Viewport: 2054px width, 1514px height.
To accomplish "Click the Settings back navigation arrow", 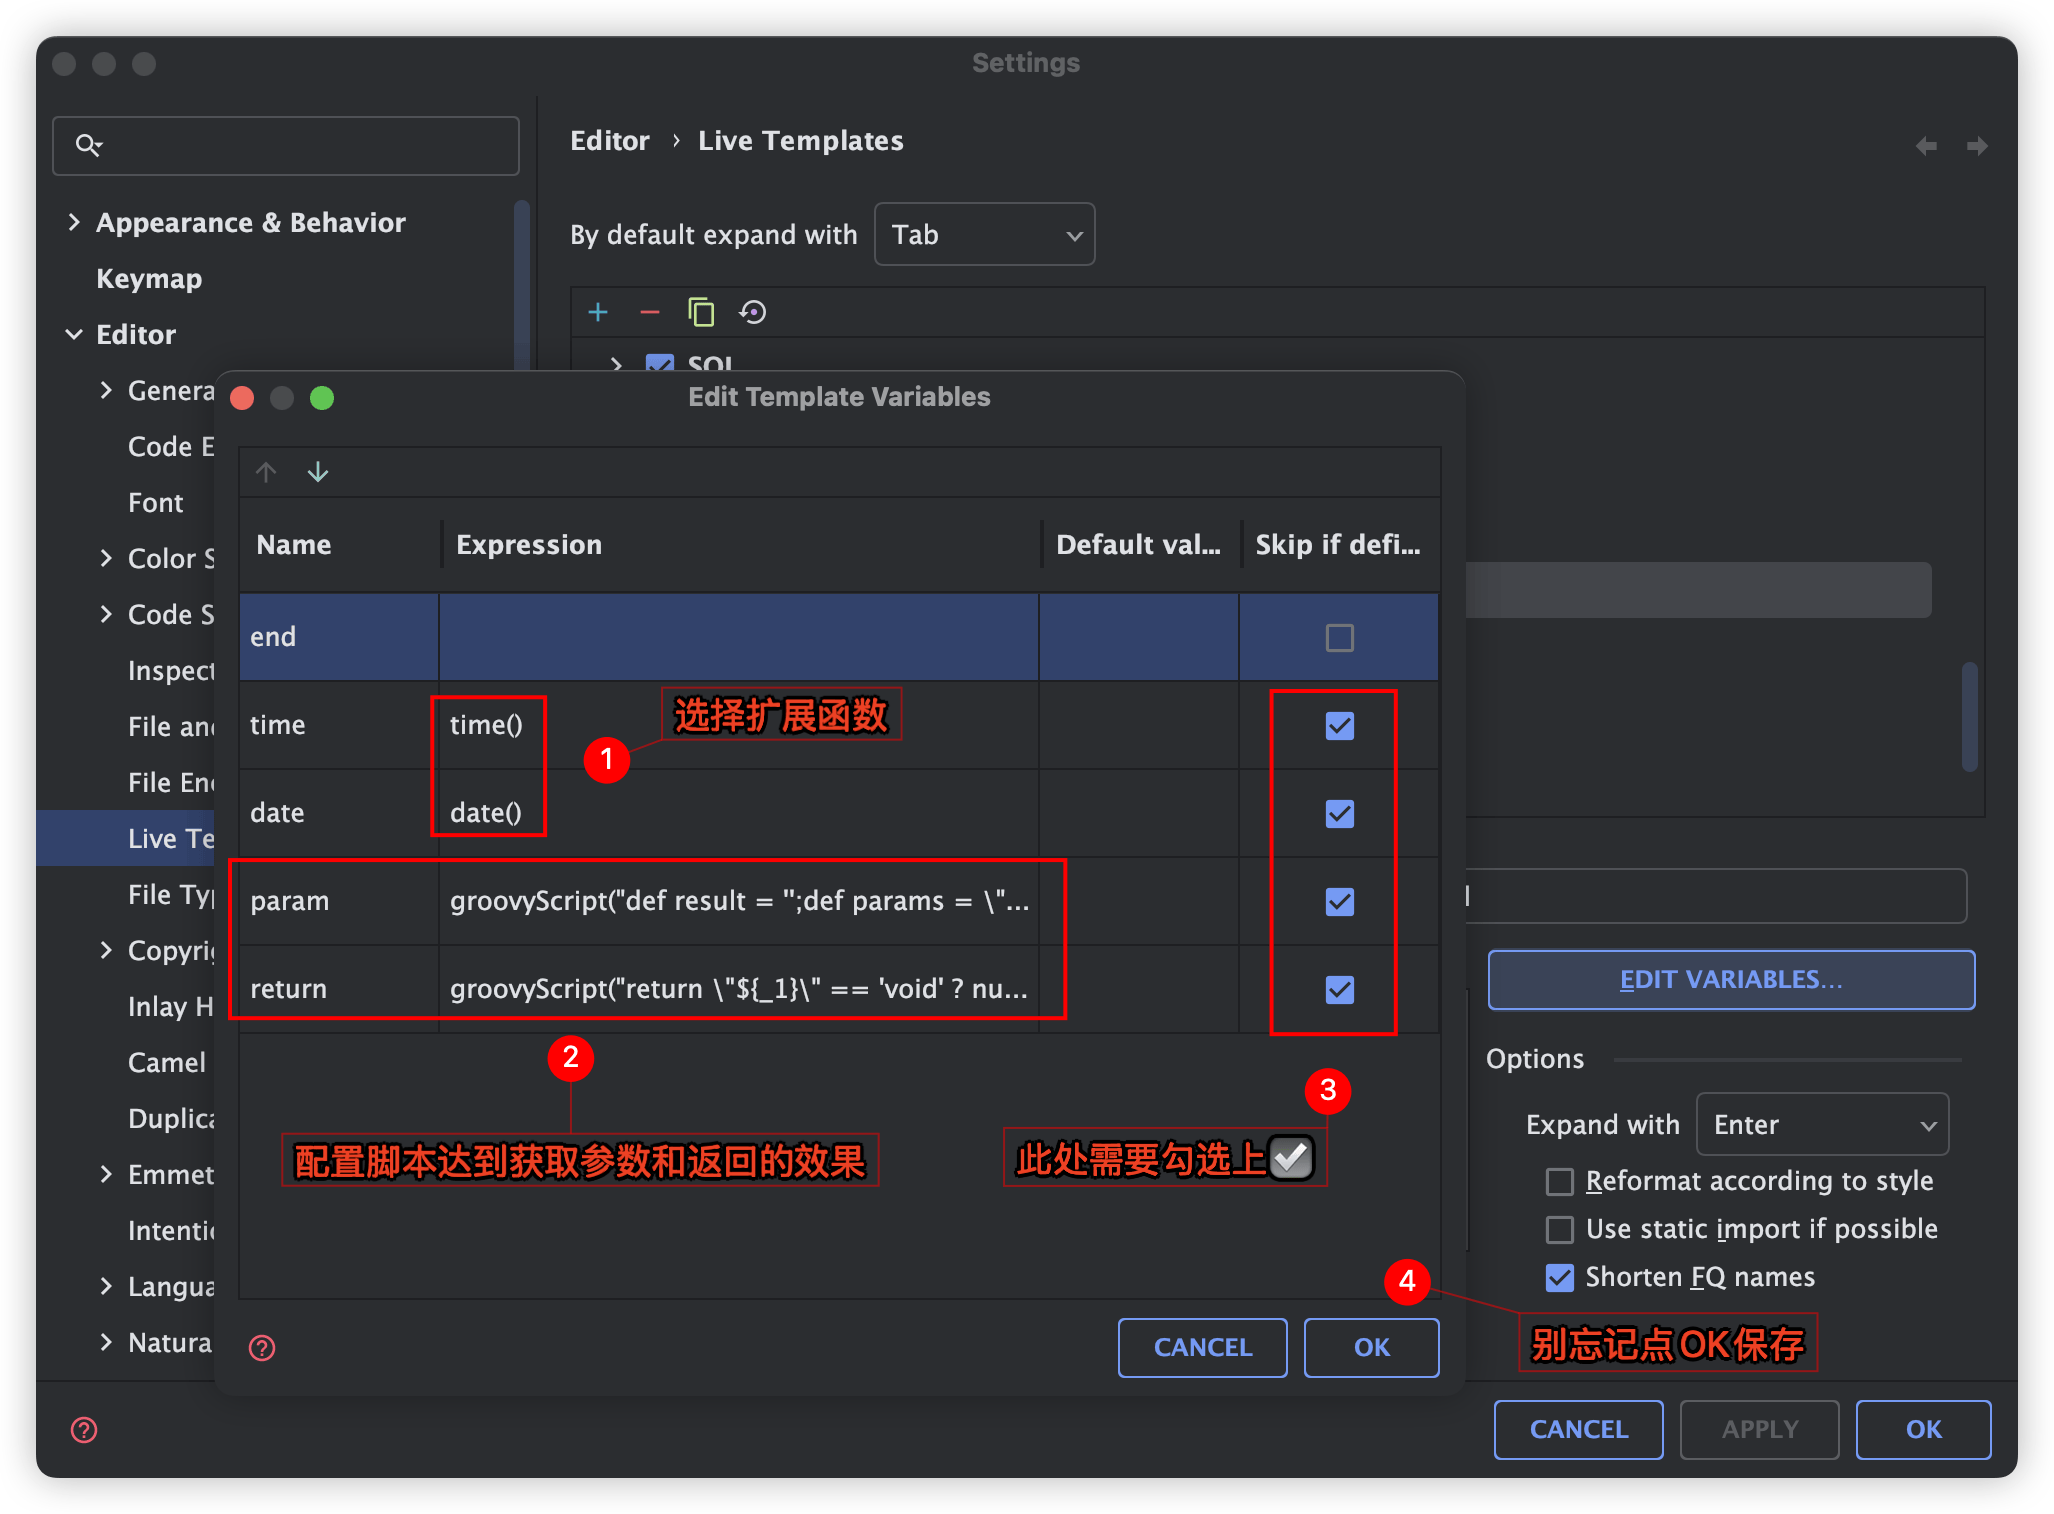I will click(1926, 146).
